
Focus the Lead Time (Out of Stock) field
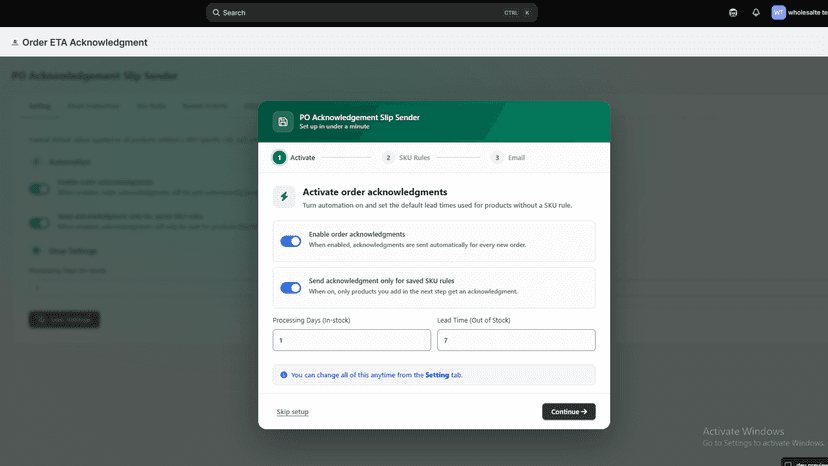516,340
